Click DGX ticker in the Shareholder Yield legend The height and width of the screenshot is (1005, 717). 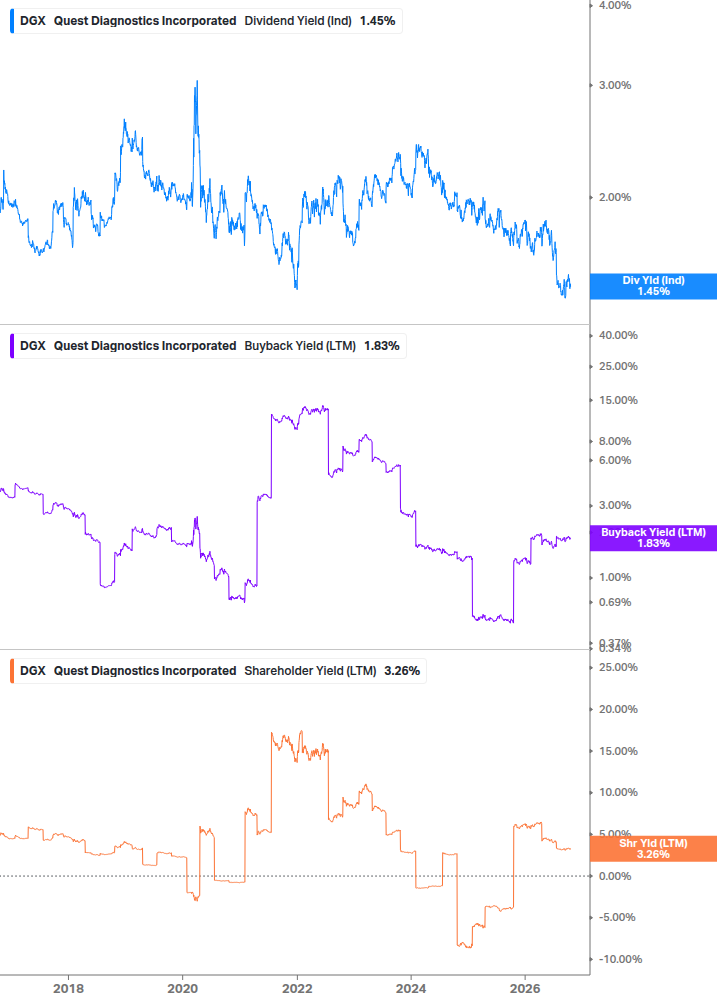click(33, 670)
